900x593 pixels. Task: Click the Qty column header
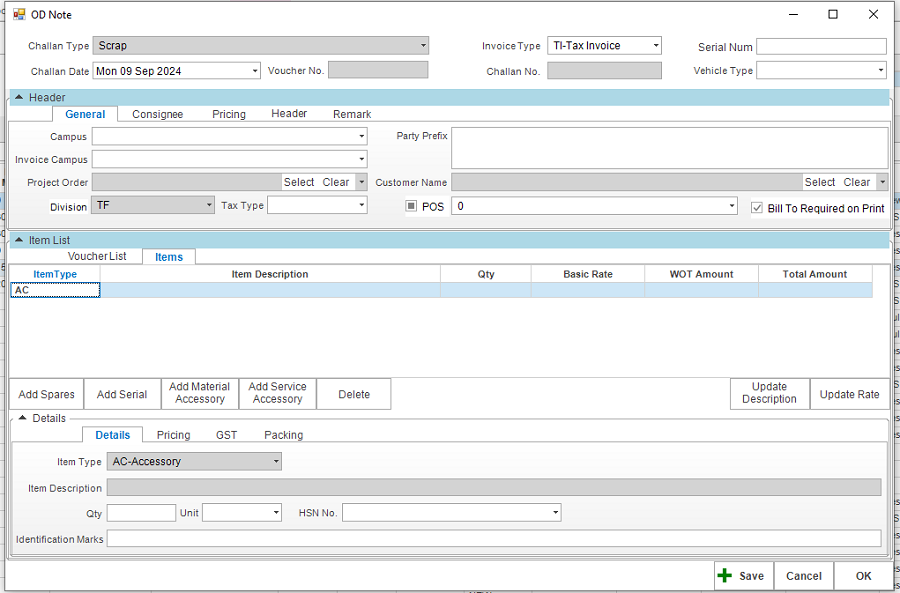coord(485,274)
